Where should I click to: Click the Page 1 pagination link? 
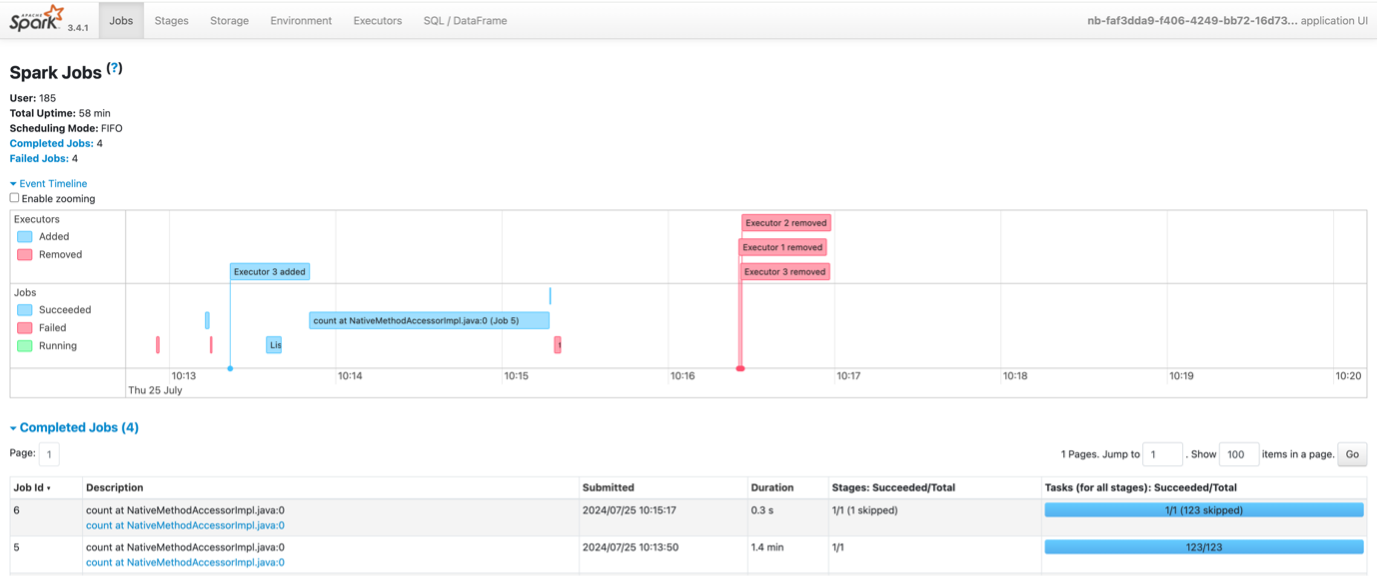point(49,455)
